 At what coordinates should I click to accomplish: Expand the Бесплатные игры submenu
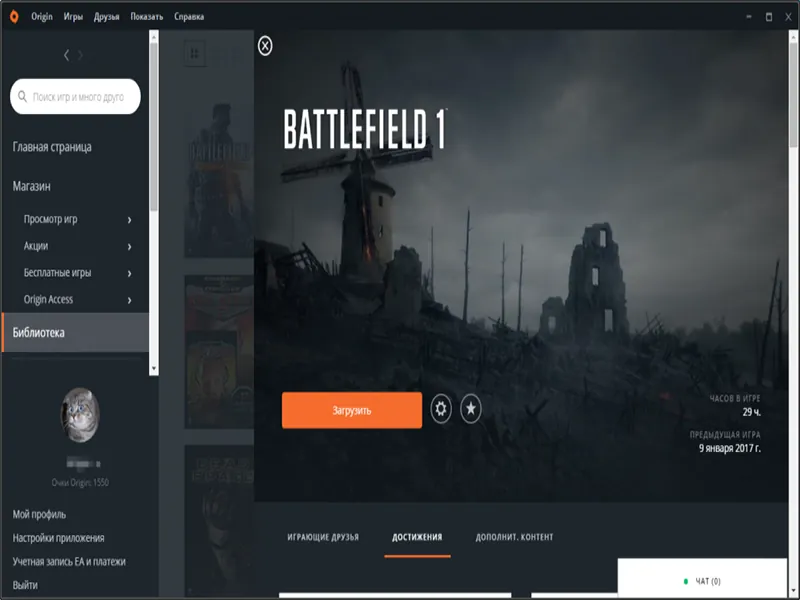(130, 273)
